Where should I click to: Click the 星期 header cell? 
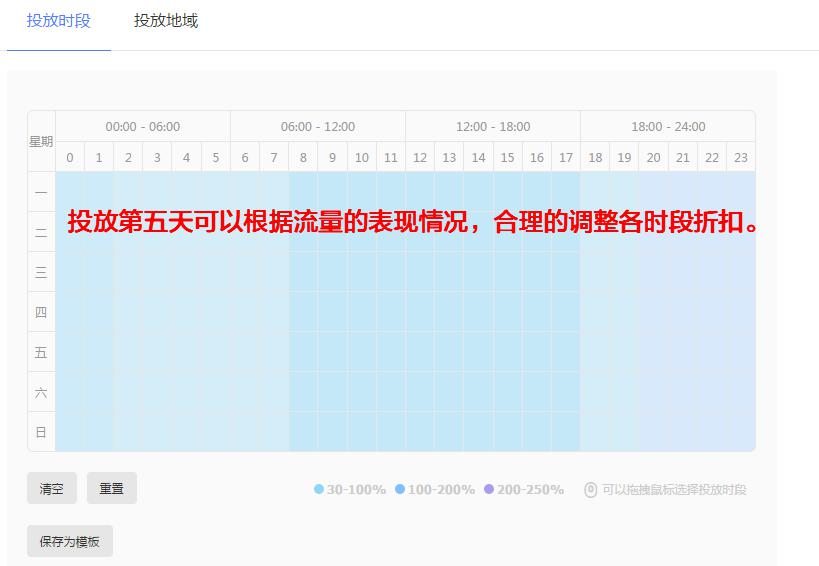41,141
